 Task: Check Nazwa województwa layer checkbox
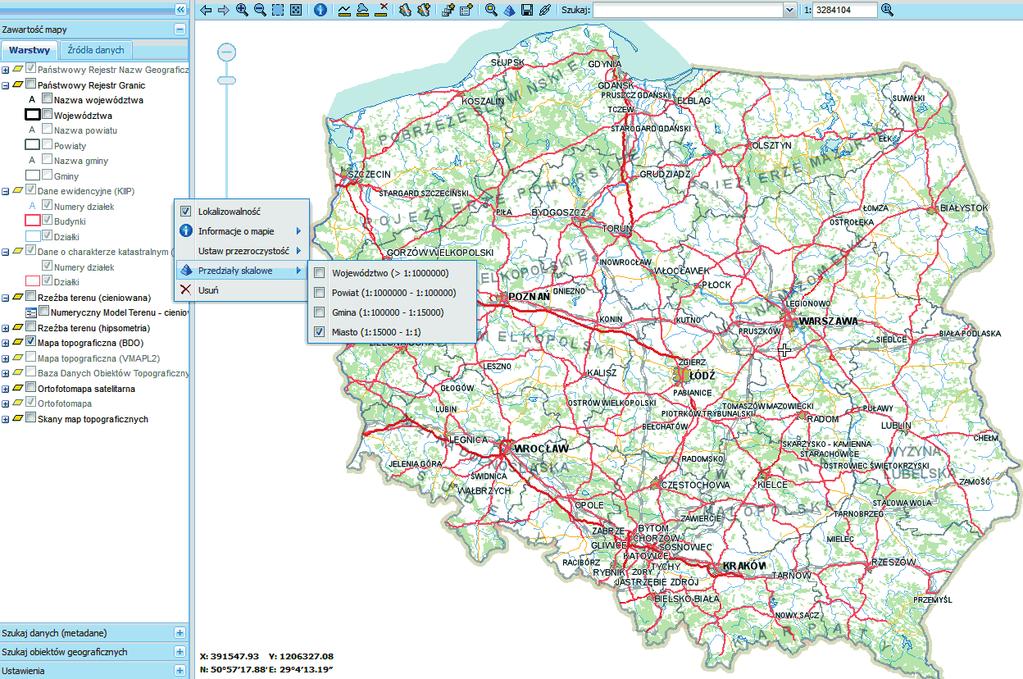tap(47, 98)
